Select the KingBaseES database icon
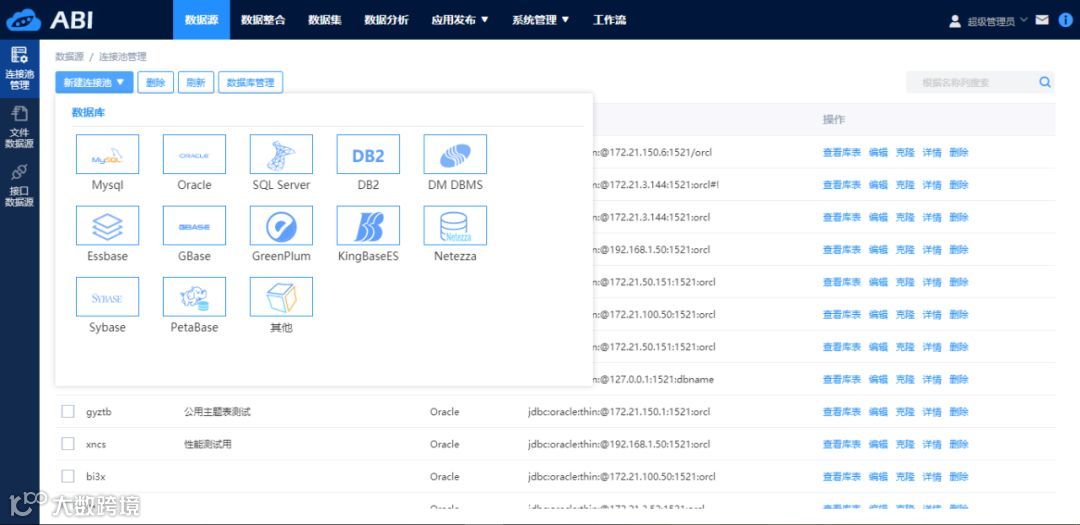The image size is (1080, 525). pos(368,225)
